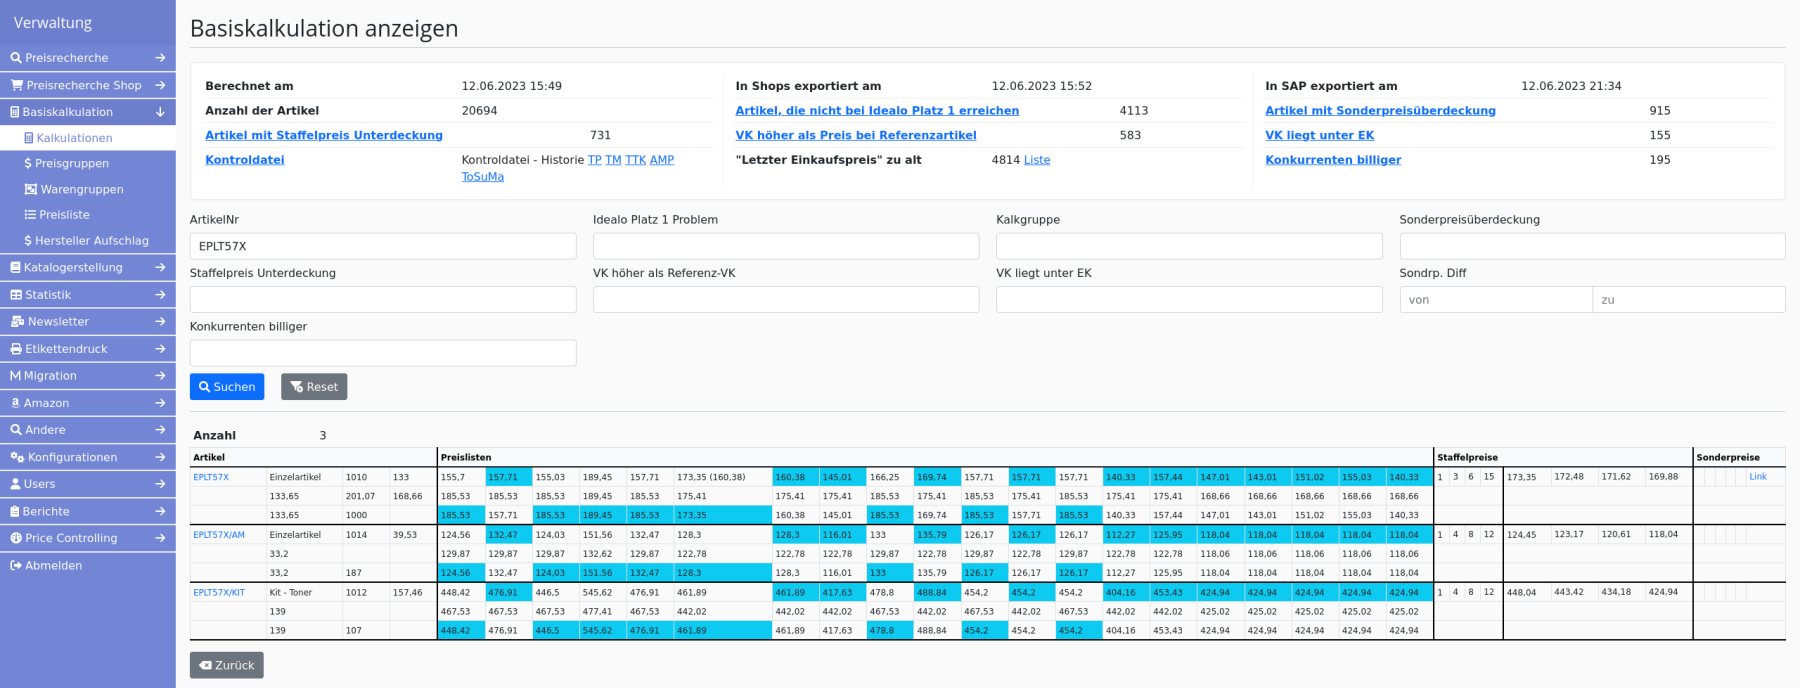Expand the Statistik section arrow
The width and height of the screenshot is (1800, 688).
160,295
